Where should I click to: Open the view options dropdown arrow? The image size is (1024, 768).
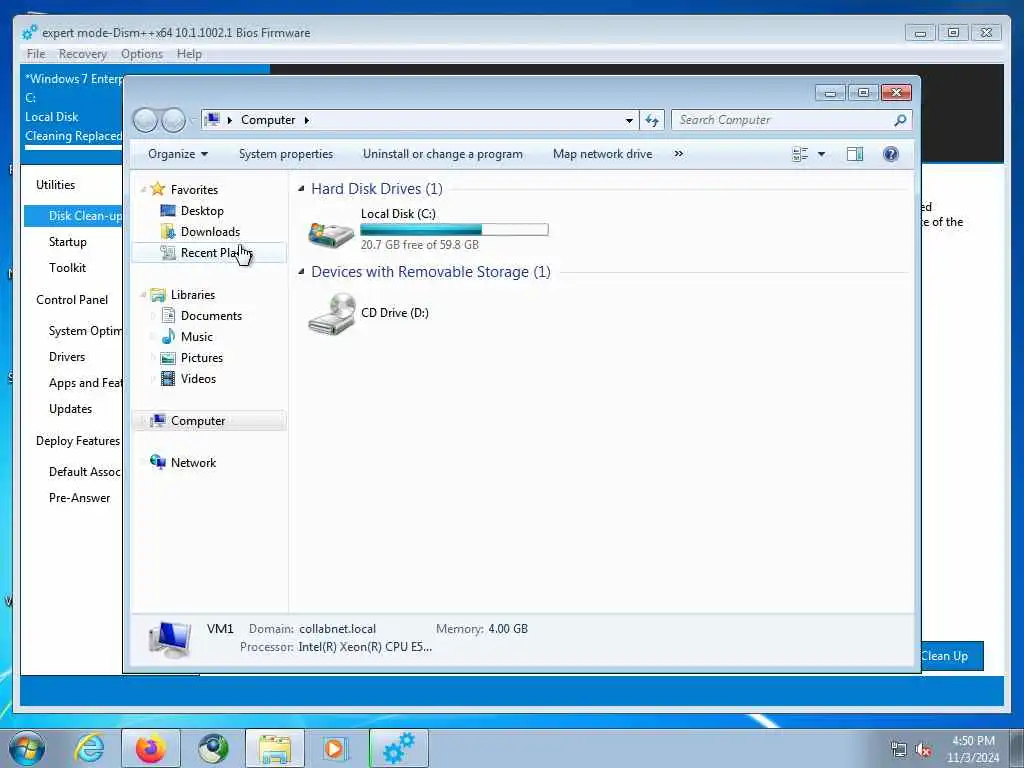[x=822, y=154]
